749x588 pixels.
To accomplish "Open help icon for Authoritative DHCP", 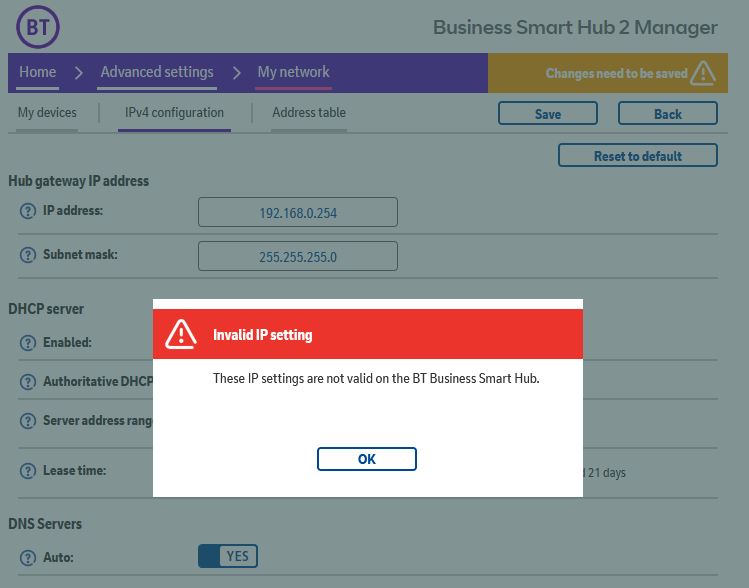I will click(28, 382).
